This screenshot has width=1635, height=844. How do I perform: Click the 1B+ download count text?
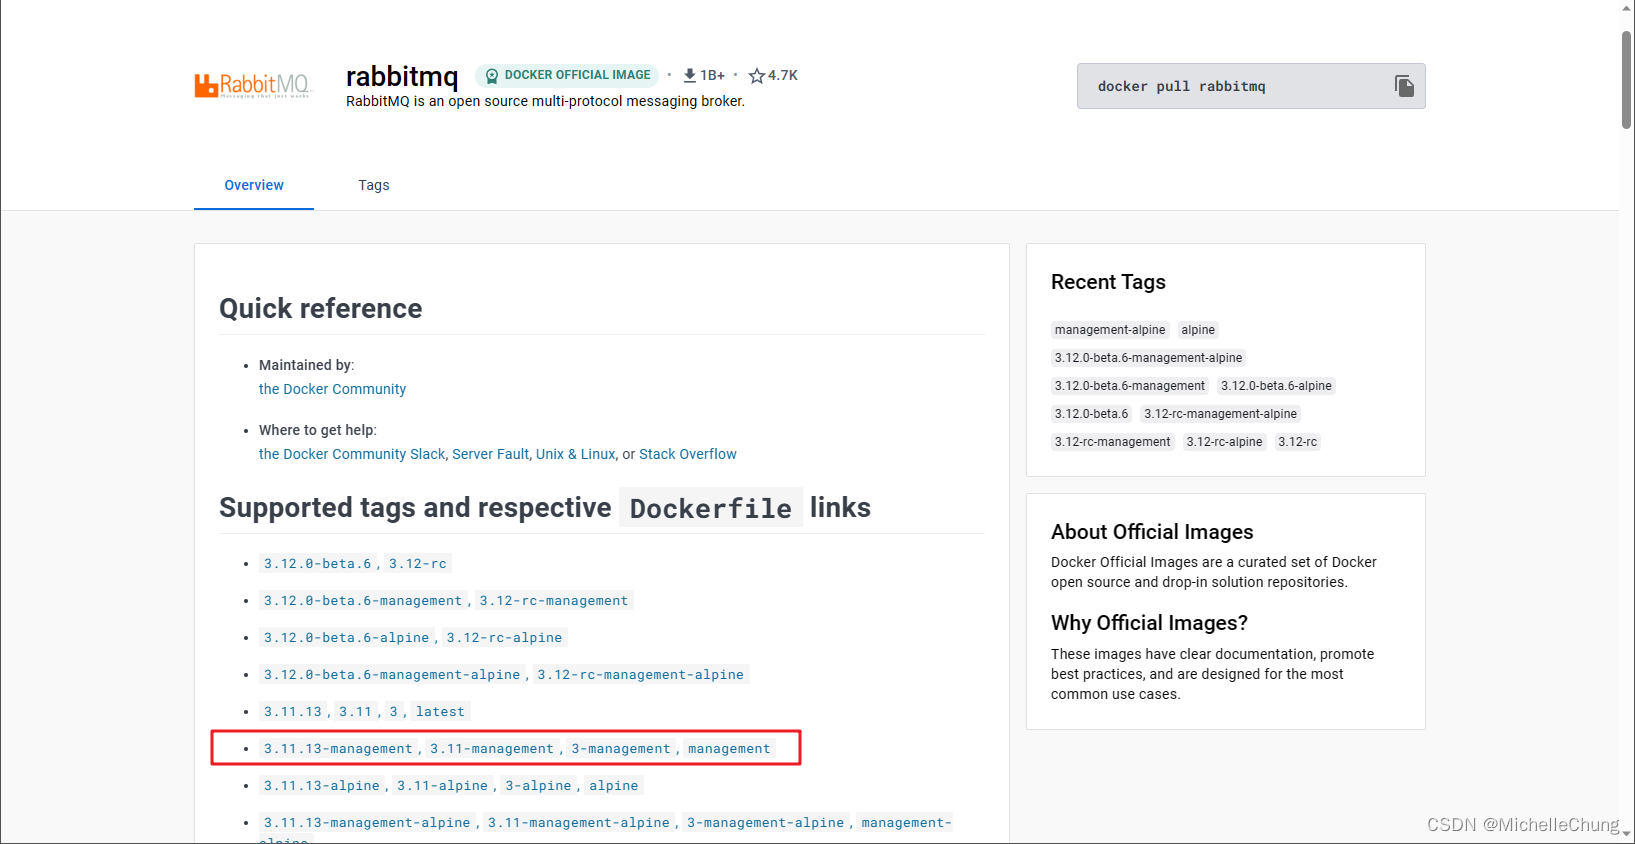coord(713,75)
